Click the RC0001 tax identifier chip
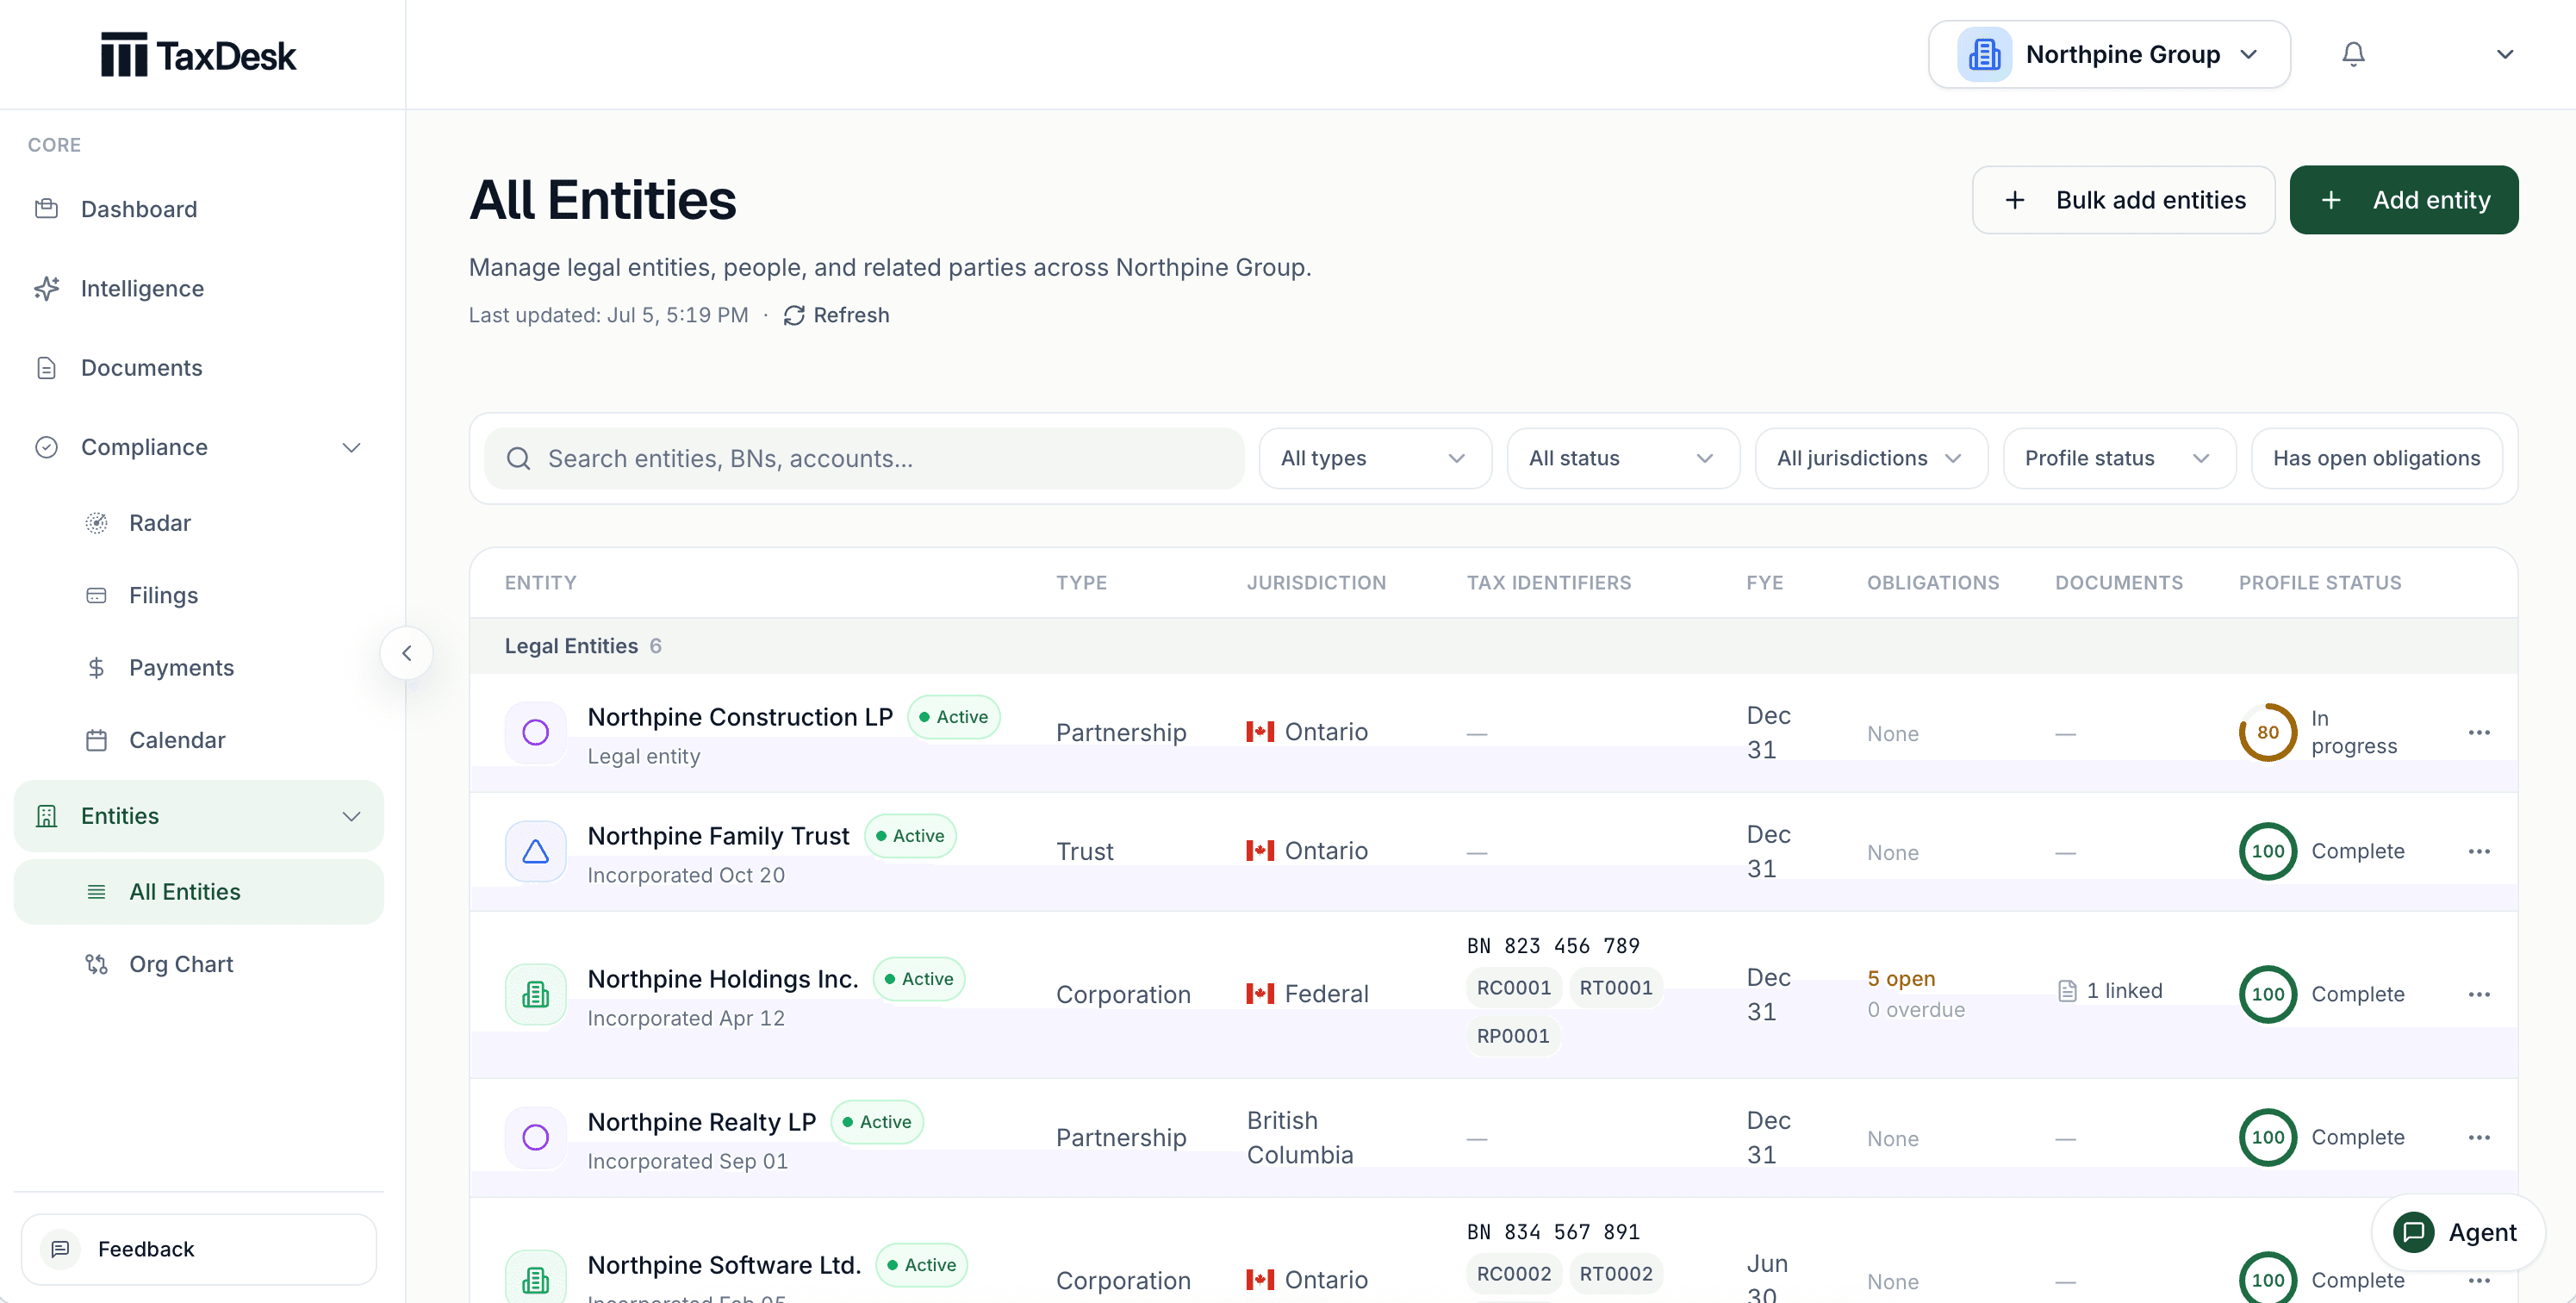 pyautogui.click(x=1514, y=988)
